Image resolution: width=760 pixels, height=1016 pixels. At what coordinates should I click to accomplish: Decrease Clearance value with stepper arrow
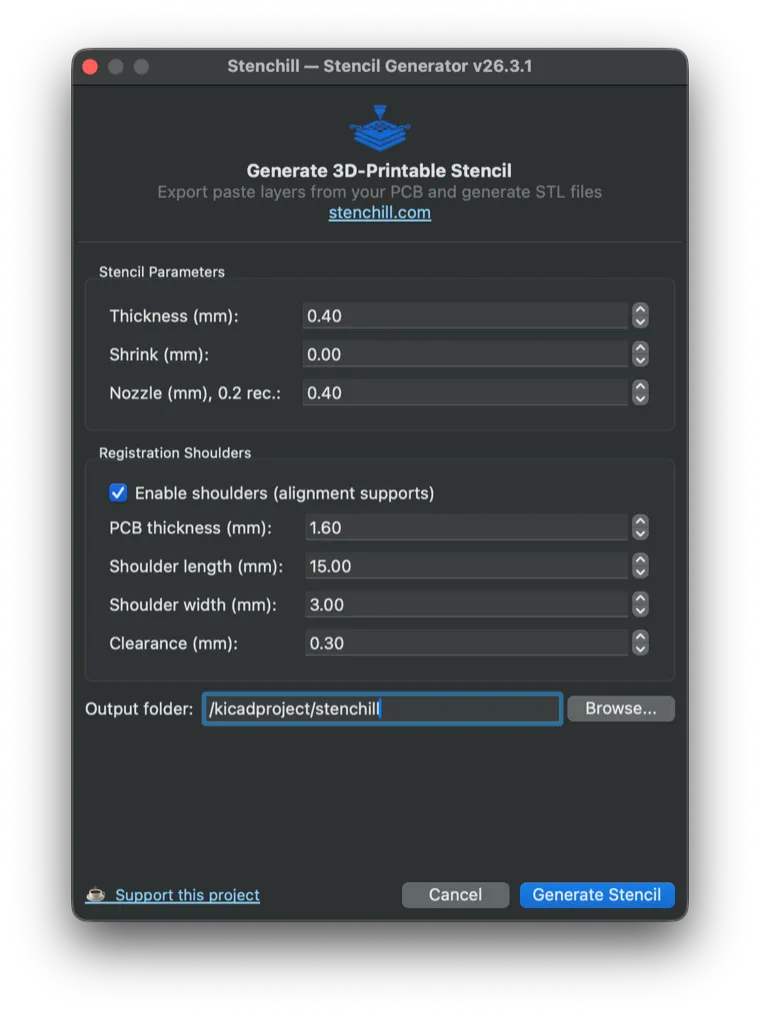(x=639, y=648)
